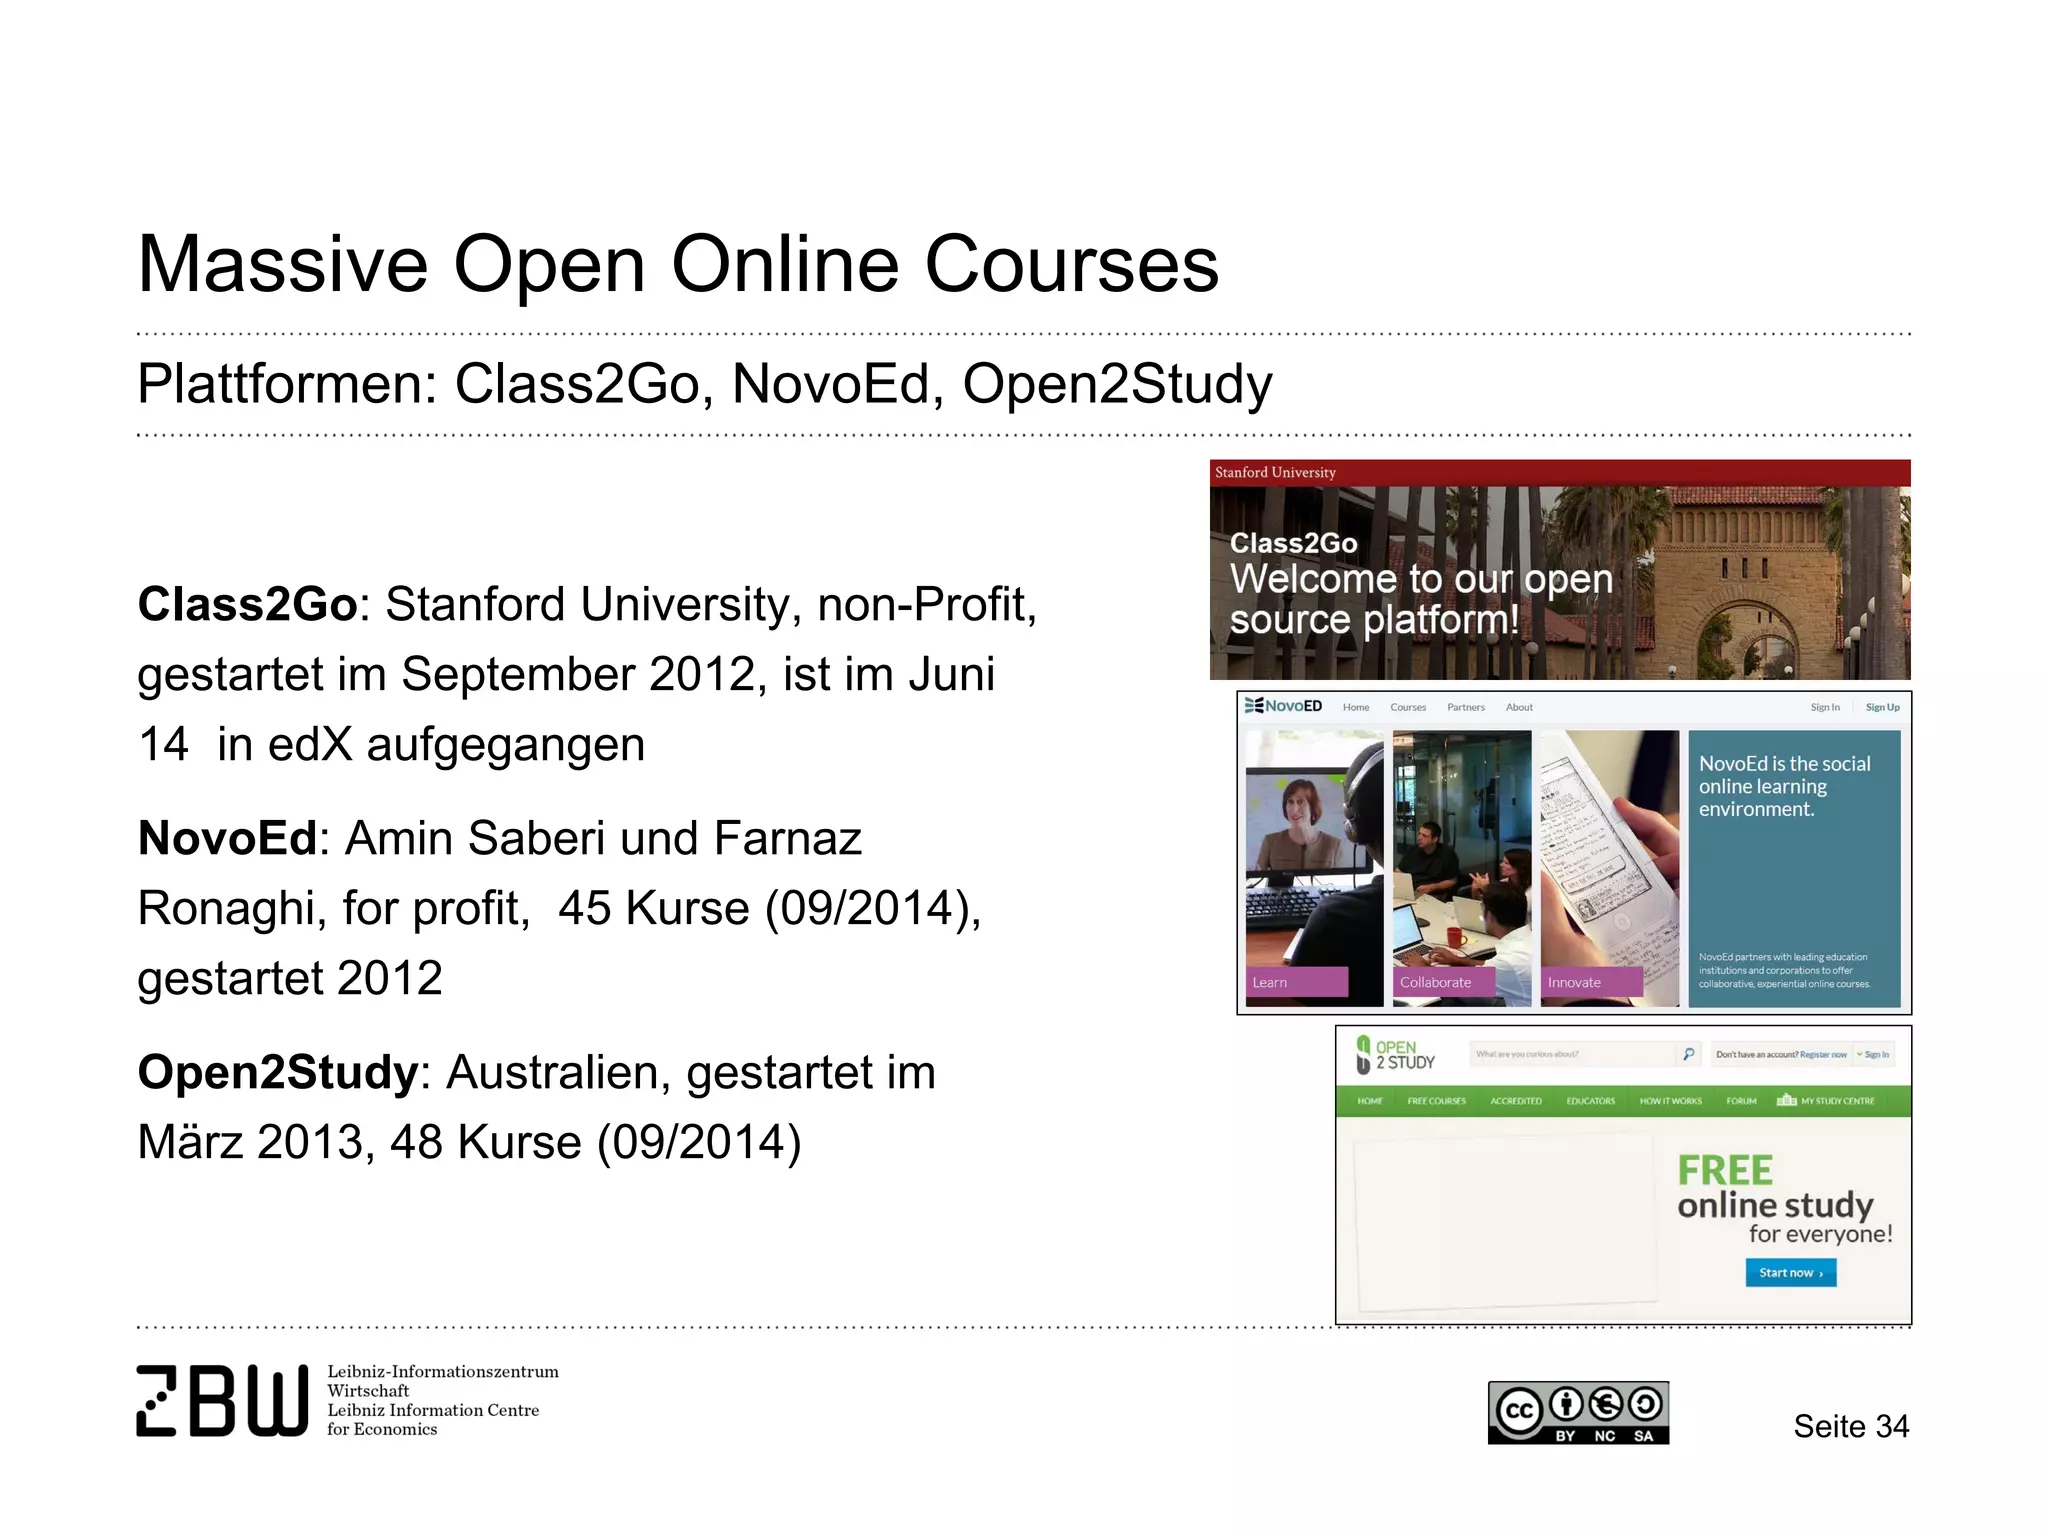The height and width of the screenshot is (1536, 2048).
Task: Open the Partners item in NovoEd navigation
Action: [x=1466, y=707]
